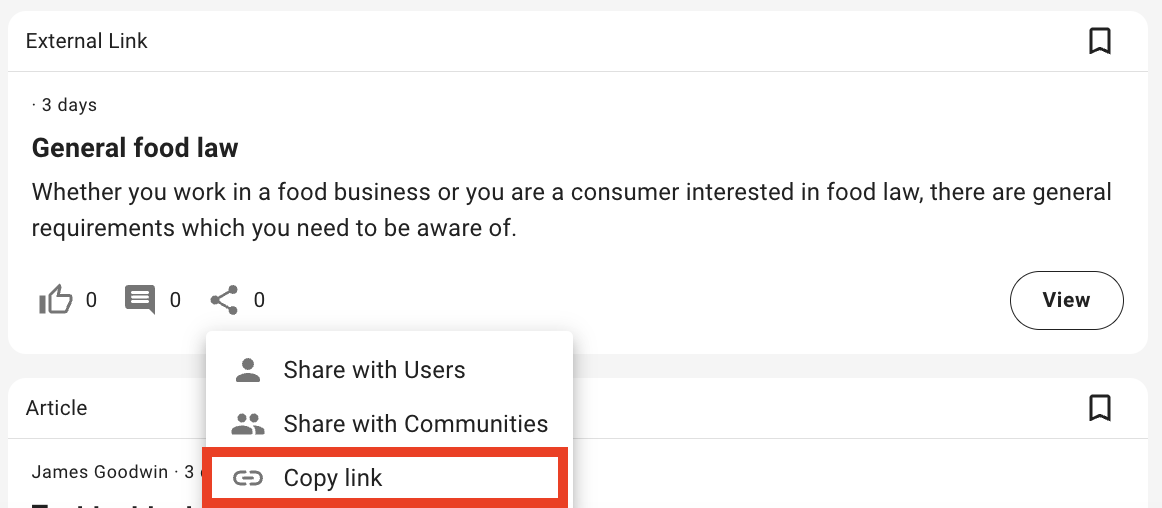The image size is (1162, 508).
Task: Click the like count number
Action: (91, 300)
